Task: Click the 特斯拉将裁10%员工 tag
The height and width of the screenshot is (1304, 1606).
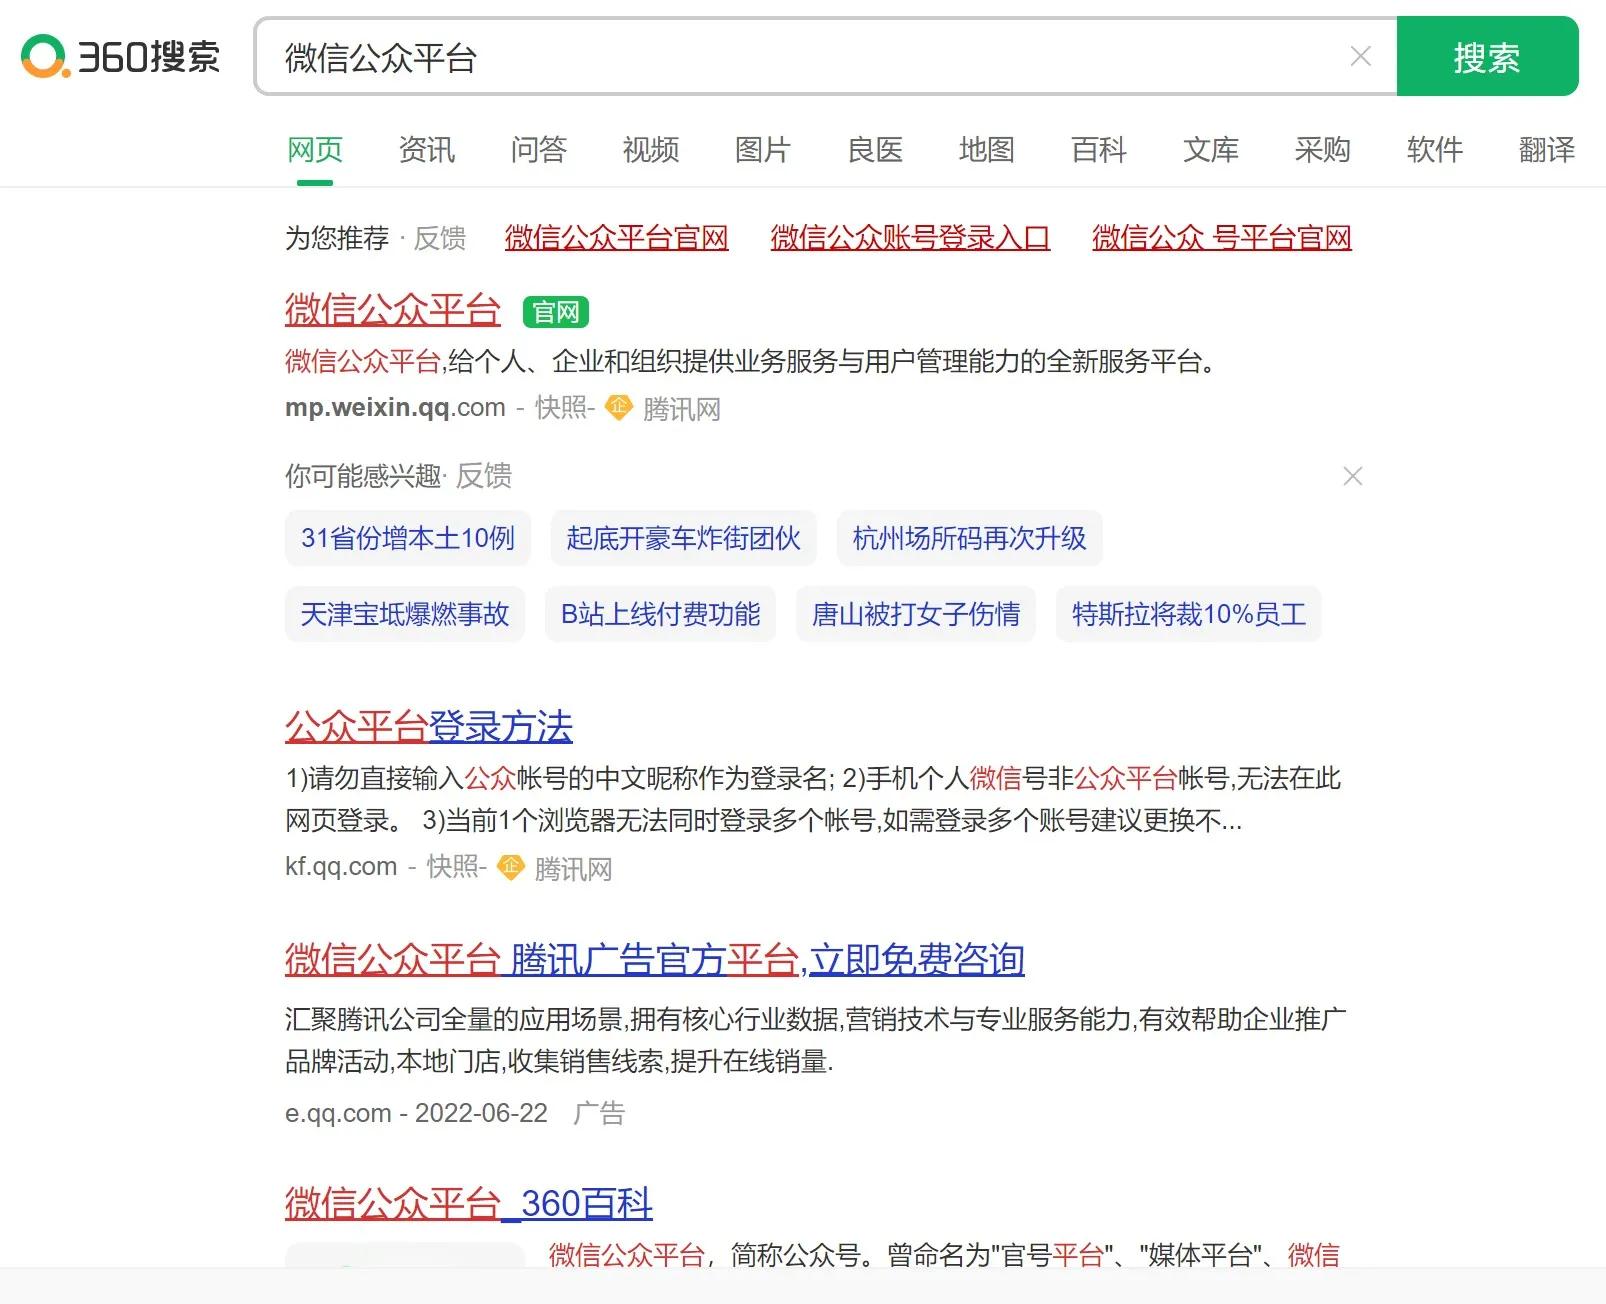Action: pyautogui.click(x=1188, y=615)
